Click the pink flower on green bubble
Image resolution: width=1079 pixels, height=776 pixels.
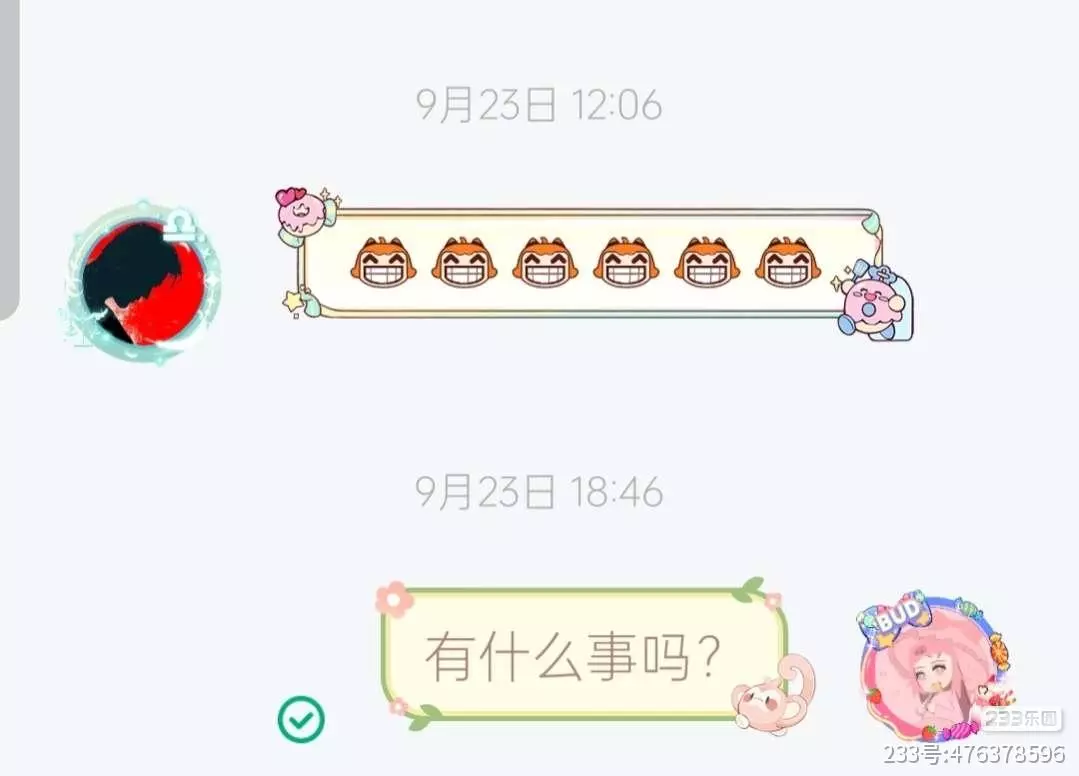pyautogui.click(x=395, y=600)
